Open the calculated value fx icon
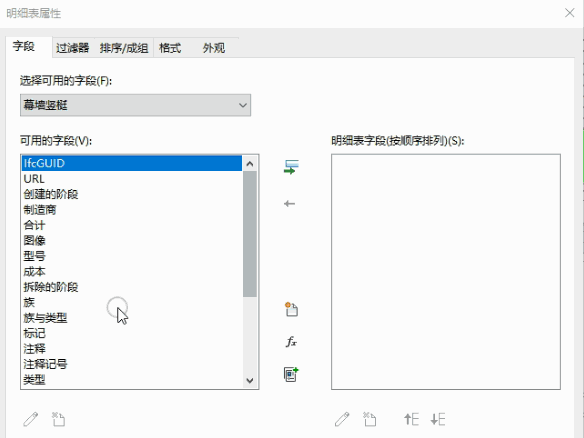584x438 pixels. (291, 342)
